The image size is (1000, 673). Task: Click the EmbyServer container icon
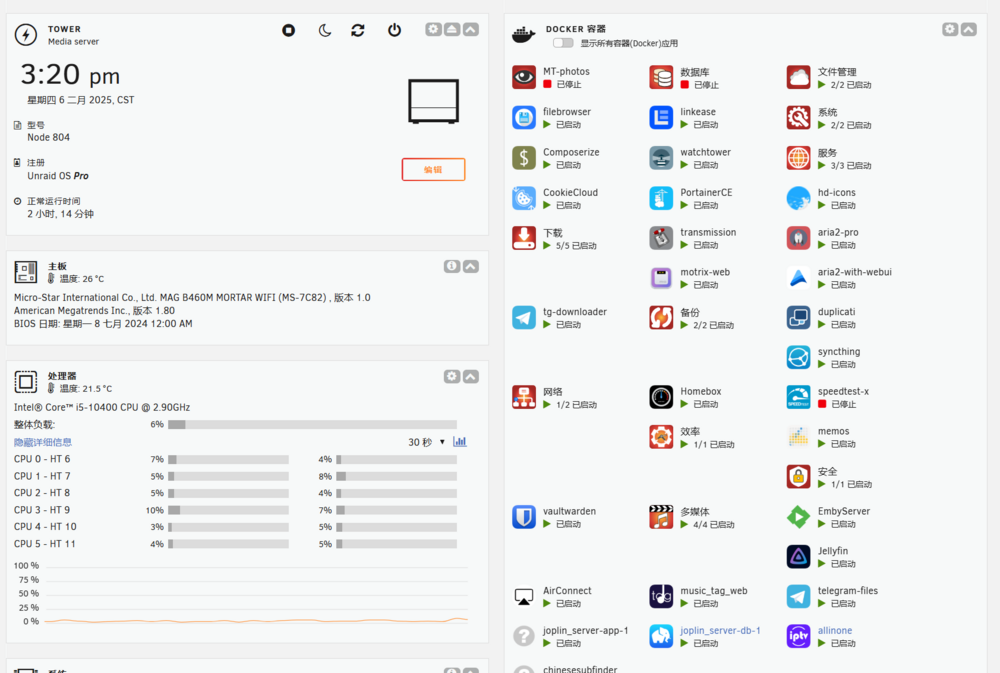tap(798, 517)
